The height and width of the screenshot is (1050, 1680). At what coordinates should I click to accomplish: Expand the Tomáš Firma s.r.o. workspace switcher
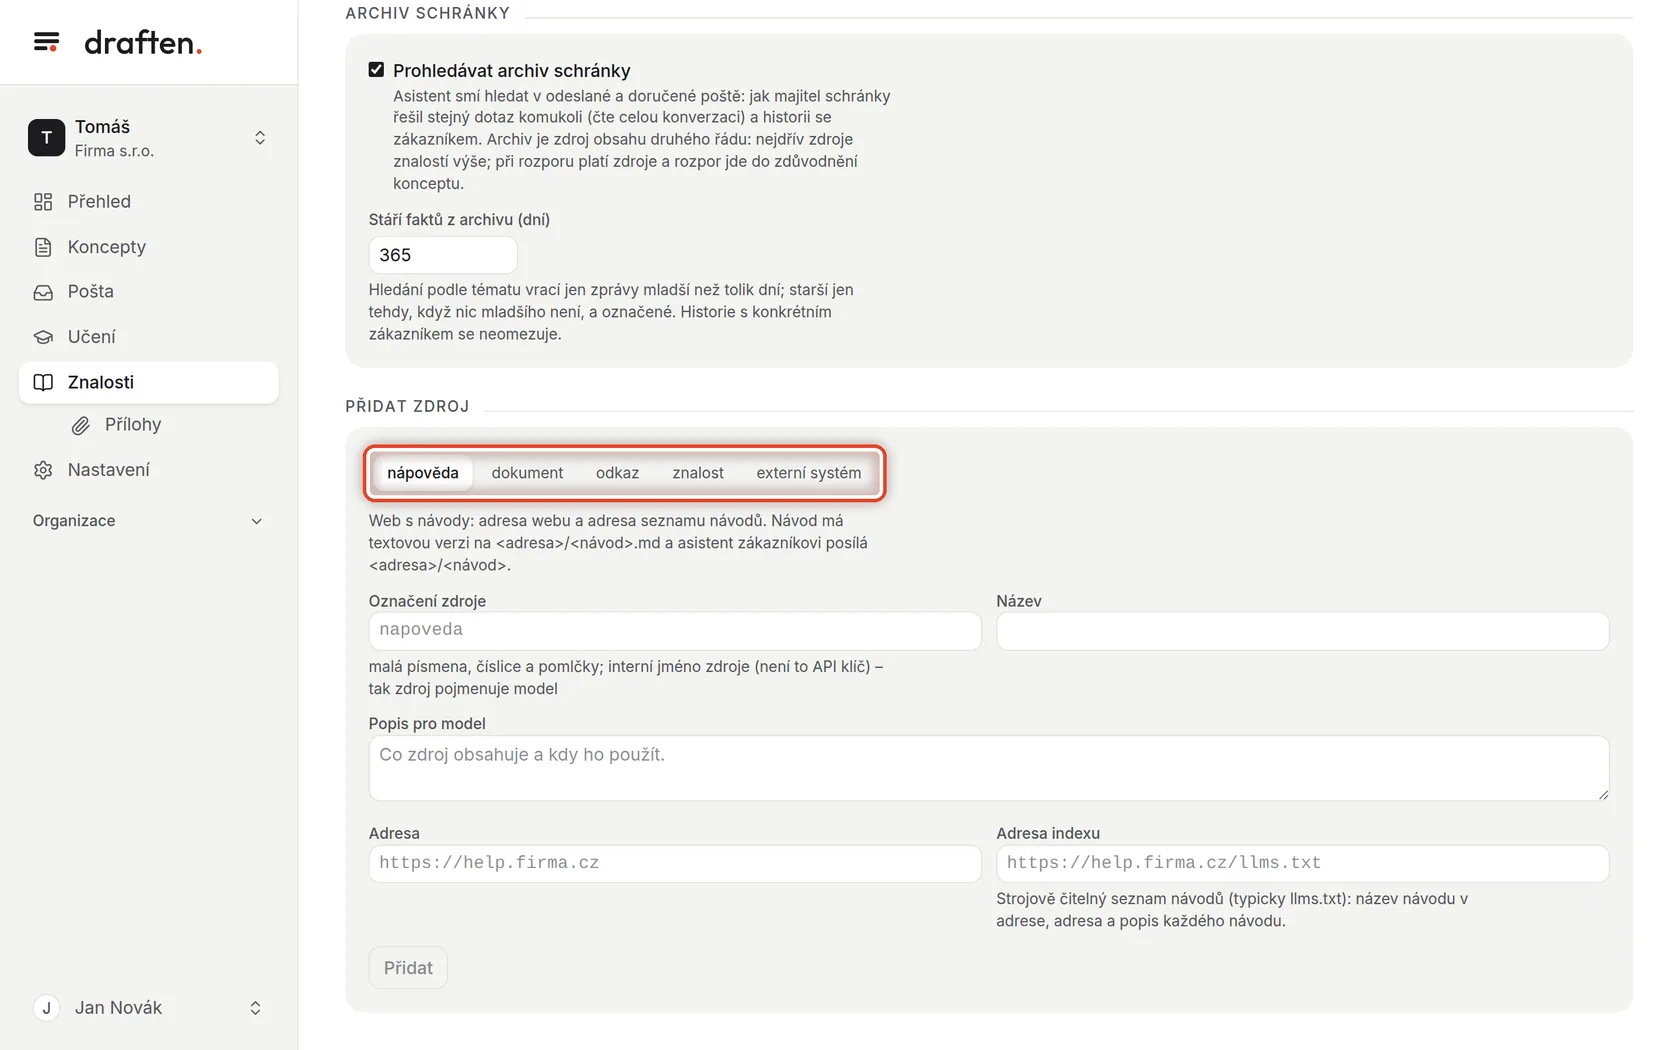click(148, 138)
